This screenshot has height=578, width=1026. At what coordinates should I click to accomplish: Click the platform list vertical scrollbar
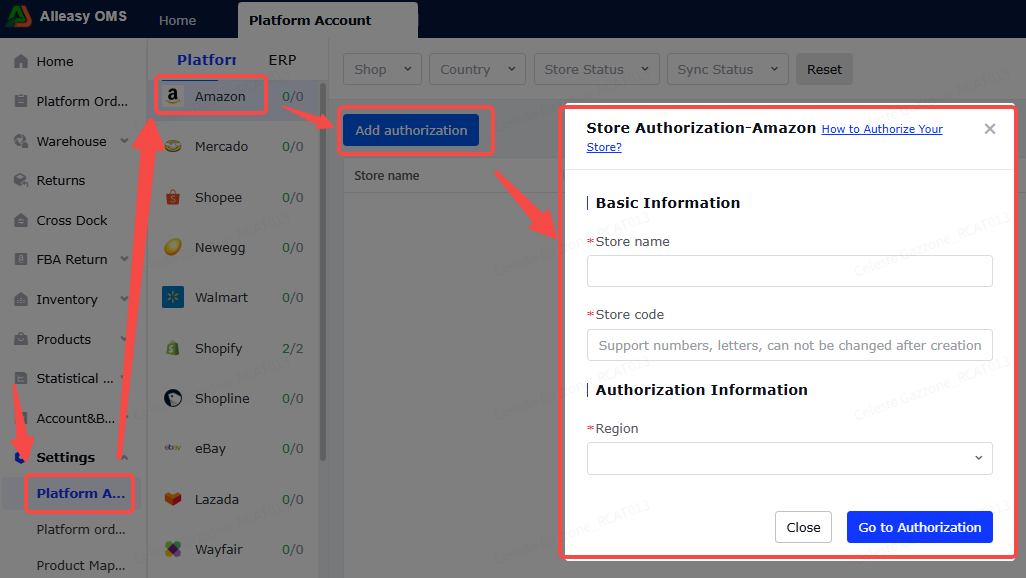[x=323, y=271]
